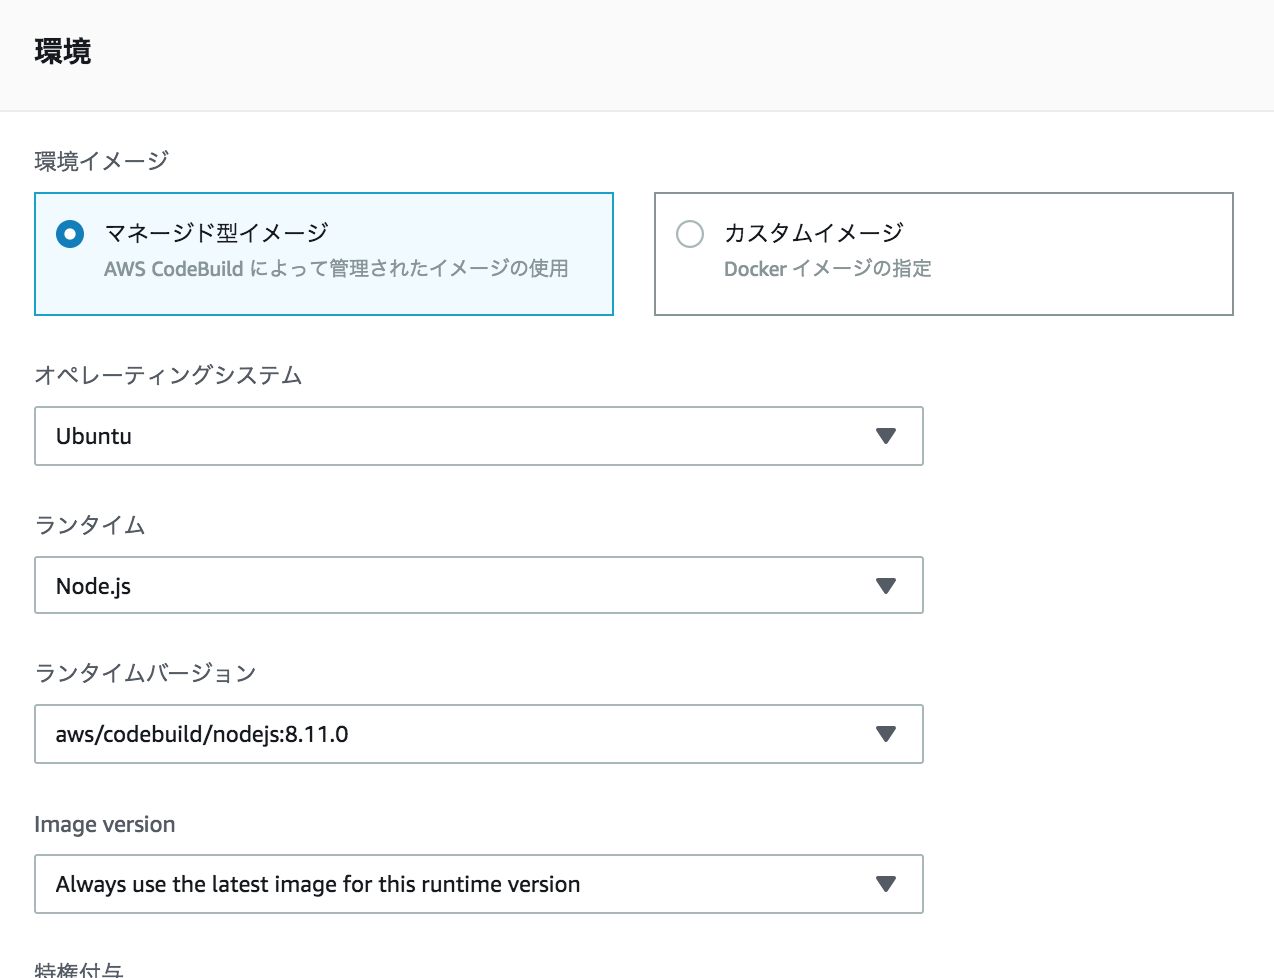The width and height of the screenshot is (1274, 978).
Task: Click the arrow icon beside aws/codebuild/nodejs:8.11.0
Action: pyautogui.click(x=885, y=734)
